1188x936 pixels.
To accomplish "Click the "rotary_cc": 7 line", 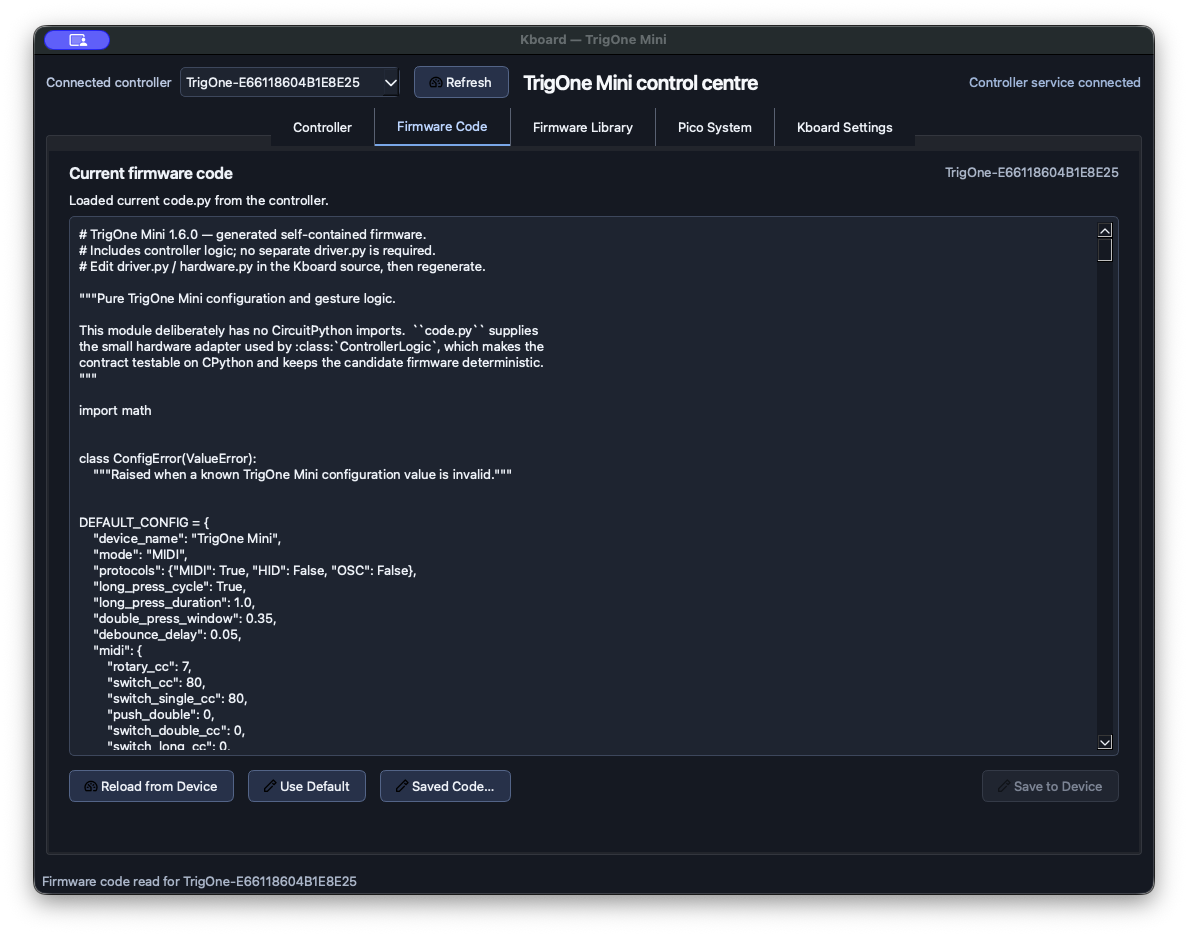I will (149, 666).
